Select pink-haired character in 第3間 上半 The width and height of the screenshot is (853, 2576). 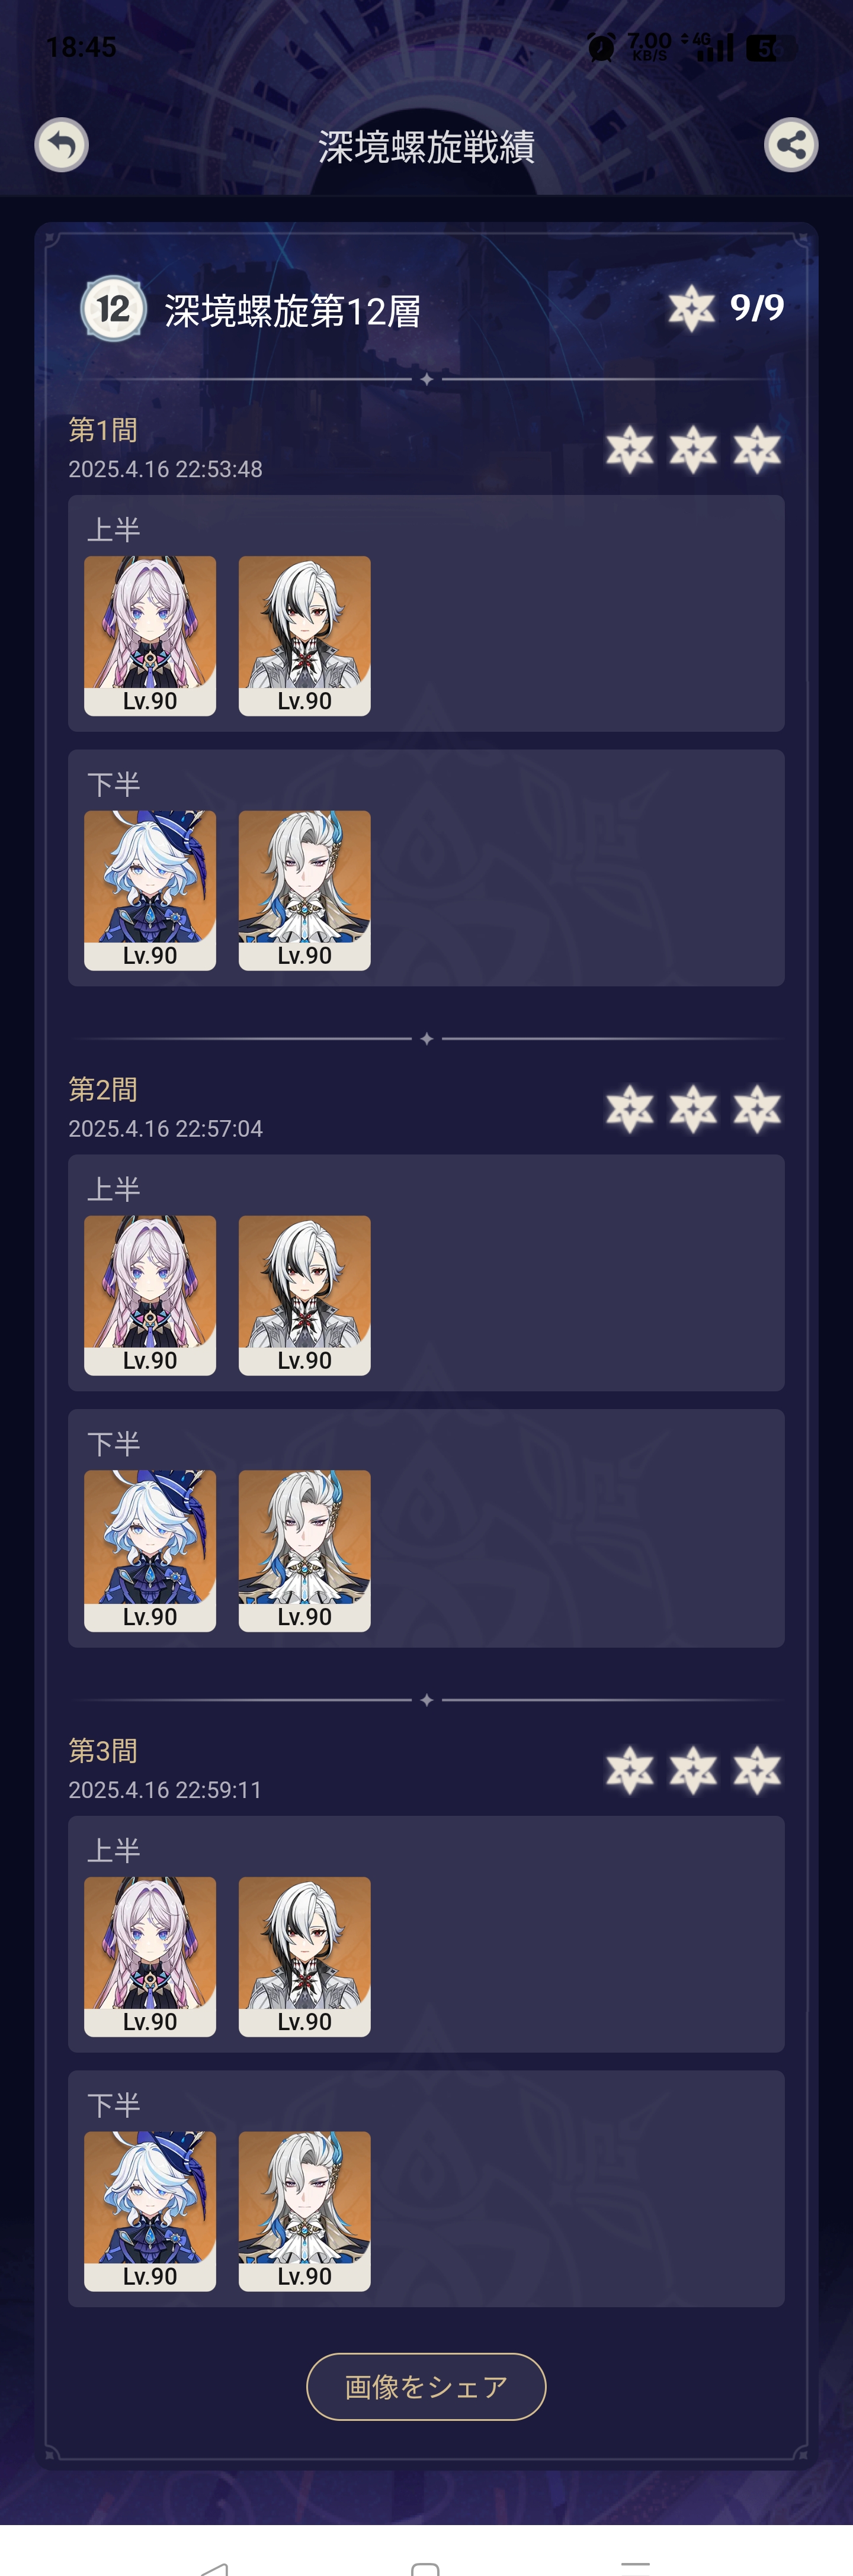(x=150, y=1956)
